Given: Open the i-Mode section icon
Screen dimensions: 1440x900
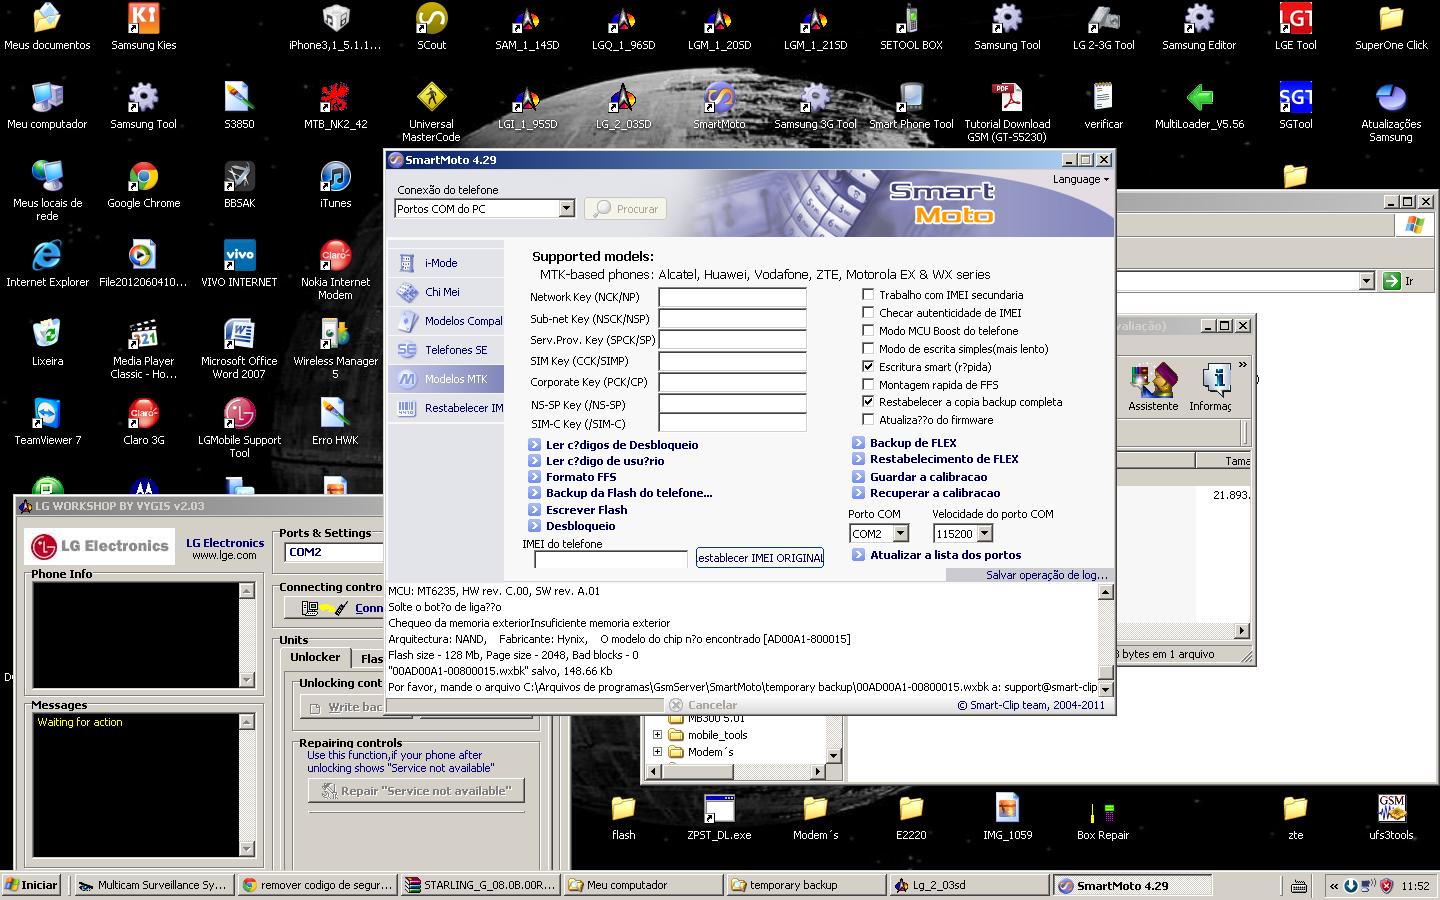Looking at the screenshot, I should (407, 264).
